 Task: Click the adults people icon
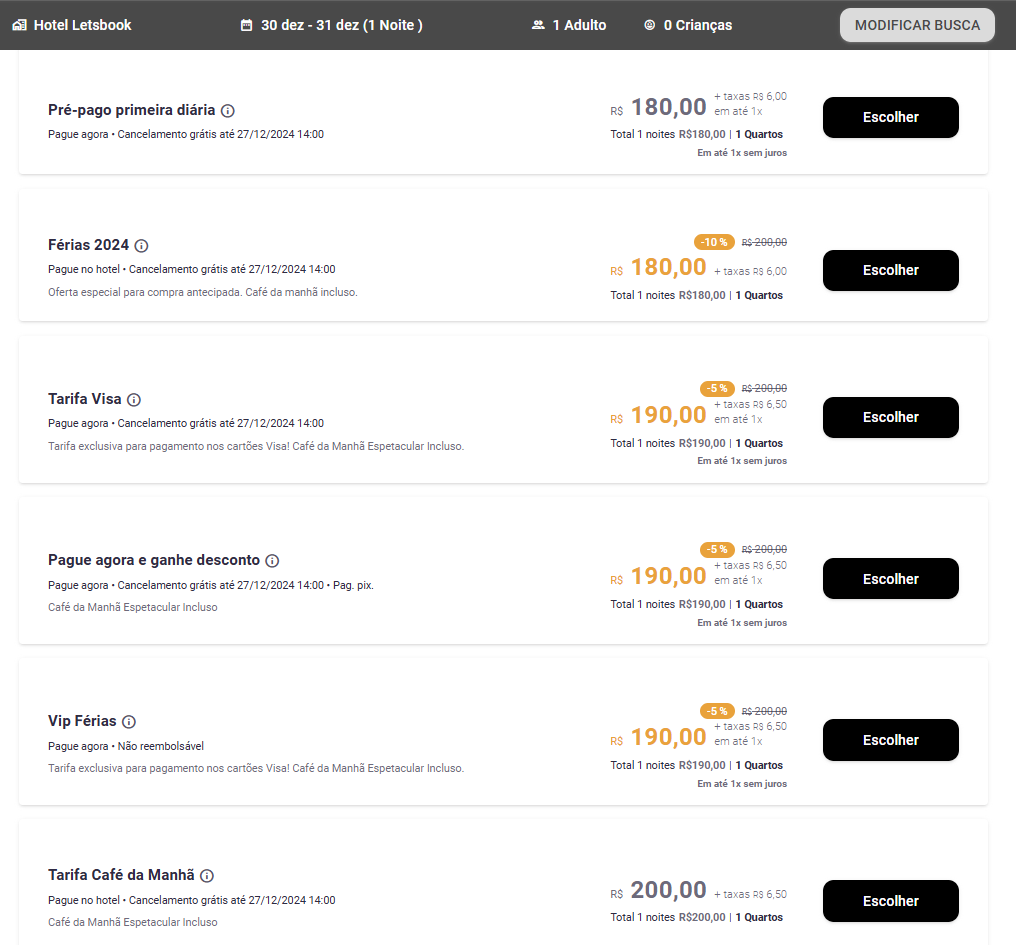(x=538, y=25)
